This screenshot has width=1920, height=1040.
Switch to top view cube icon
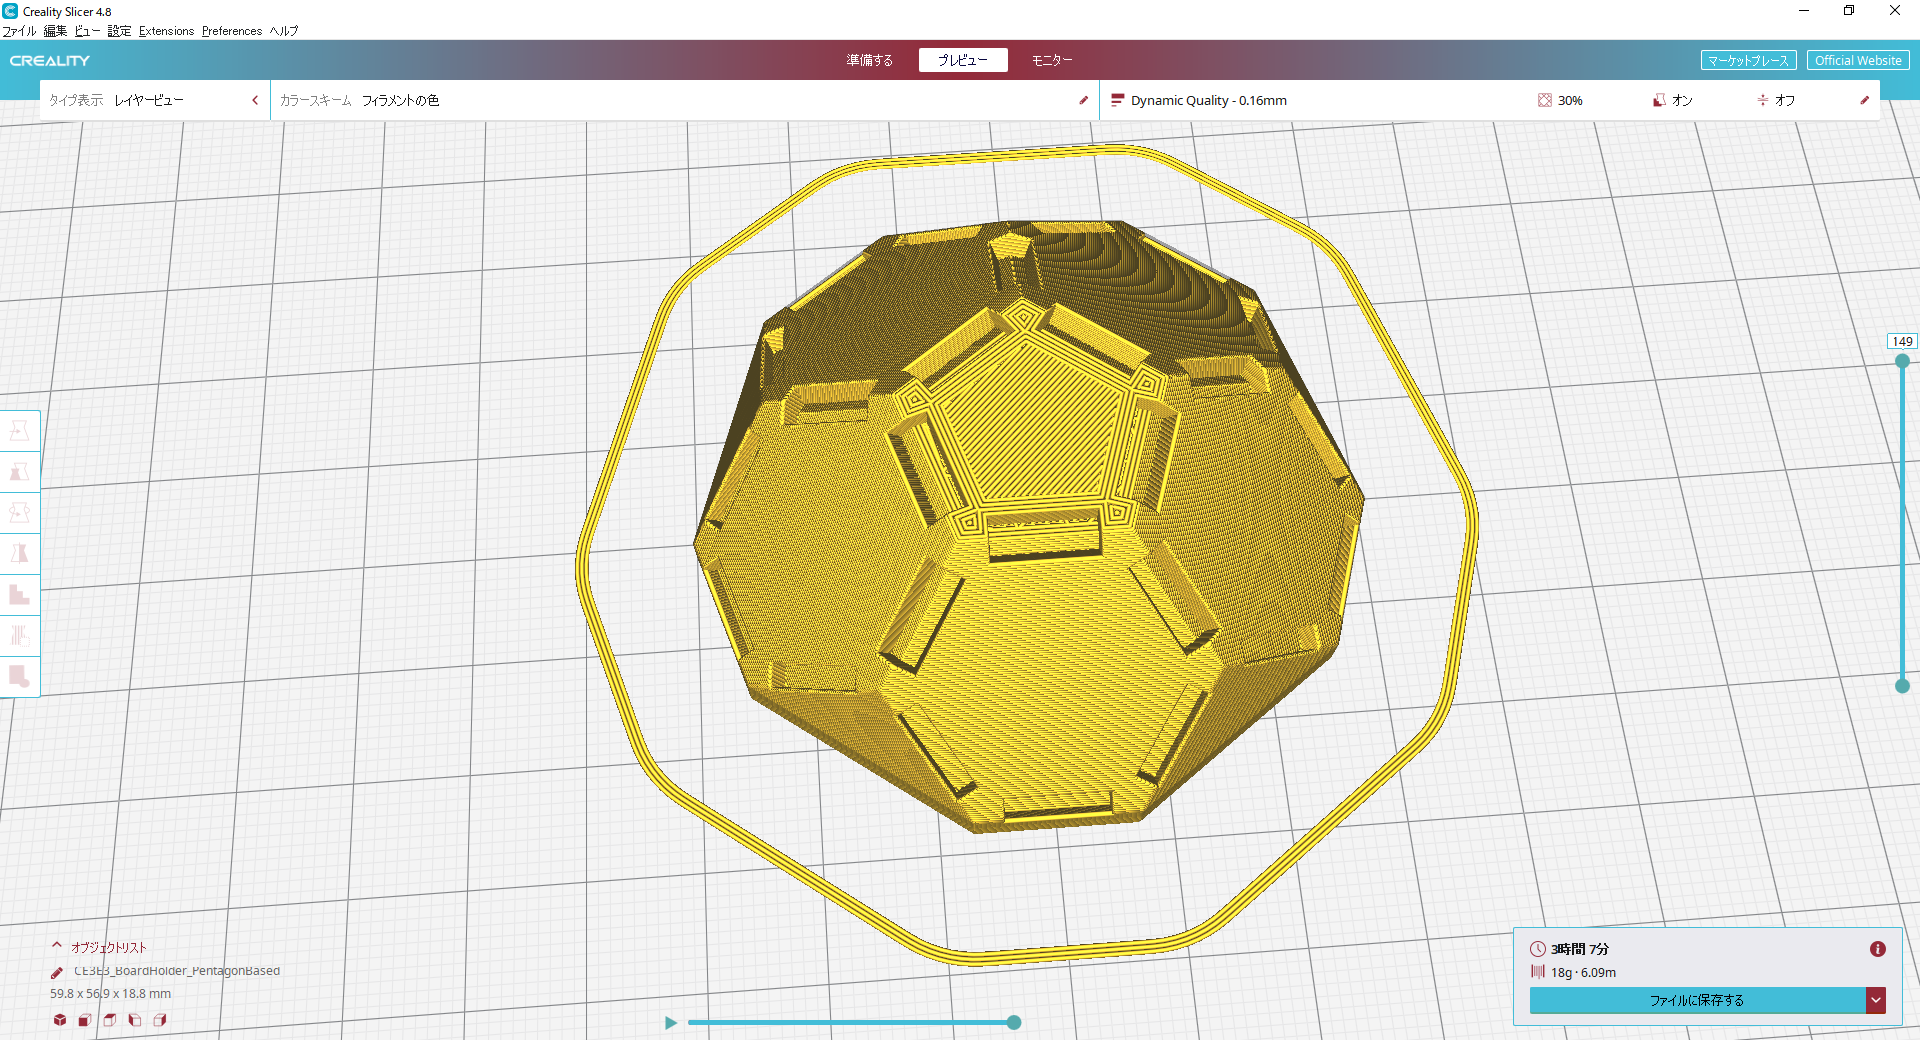pyautogui.click(x=110, y=1020)
